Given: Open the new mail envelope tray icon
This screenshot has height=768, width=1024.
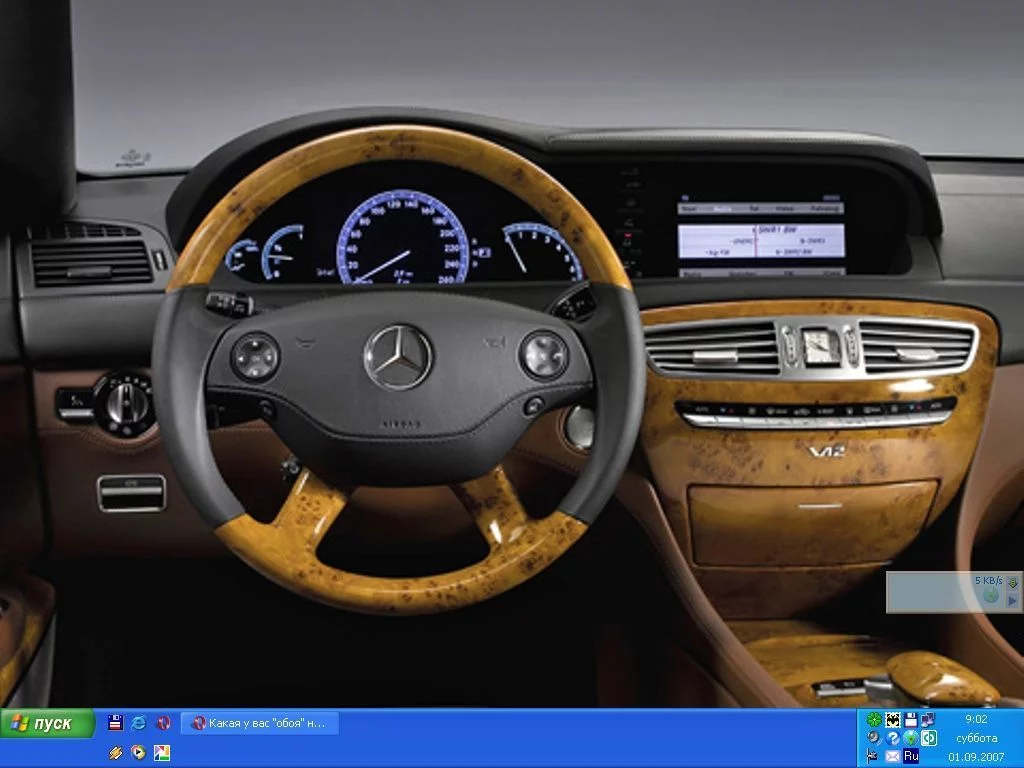Looking at the screenshot, I should click(x=892, y=756).
